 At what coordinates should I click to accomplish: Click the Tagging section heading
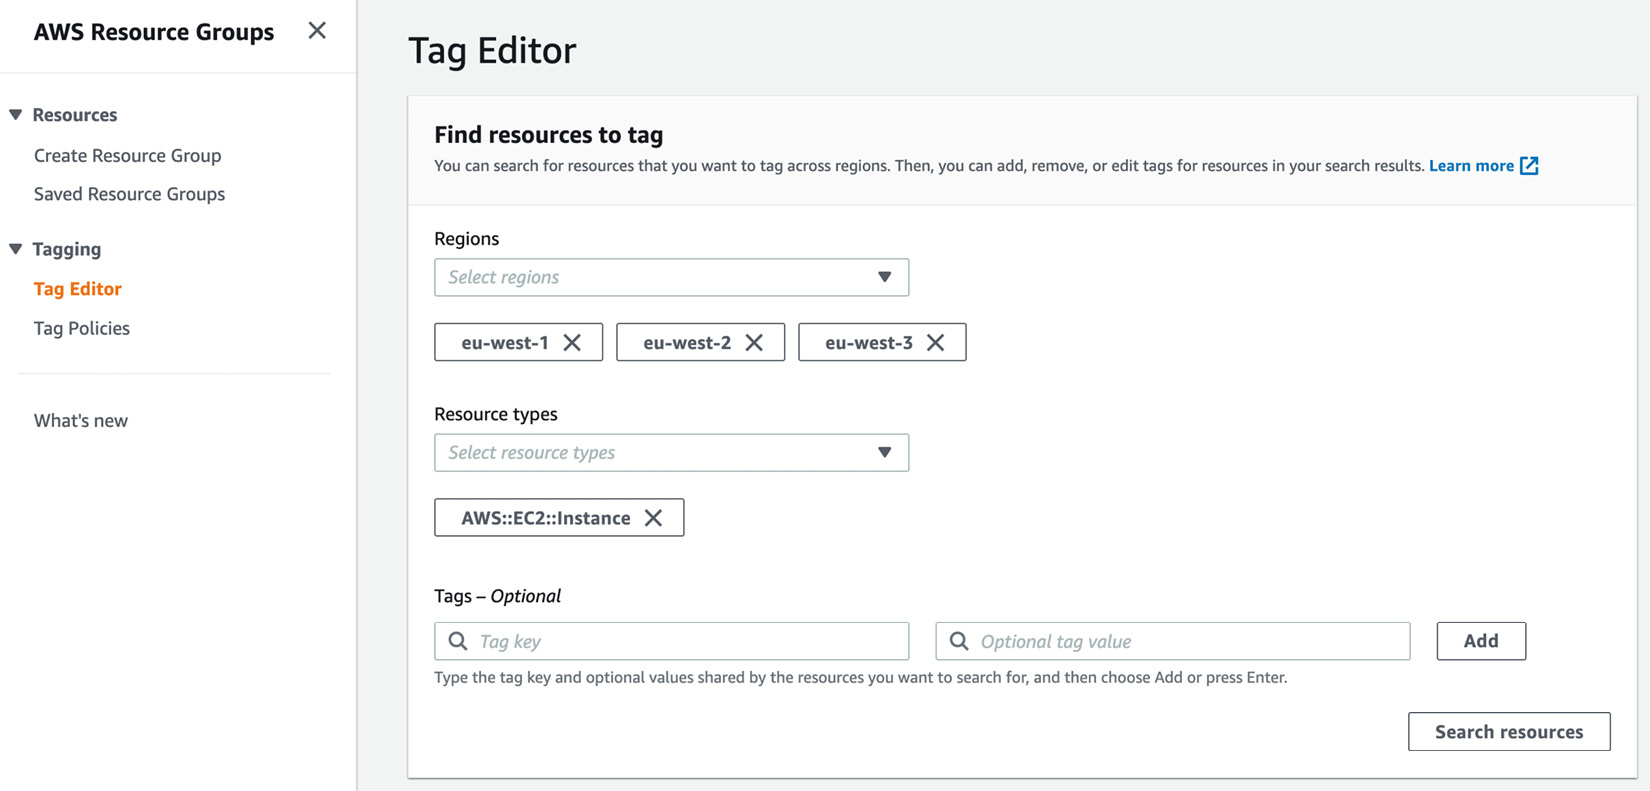tap(67, 249)
